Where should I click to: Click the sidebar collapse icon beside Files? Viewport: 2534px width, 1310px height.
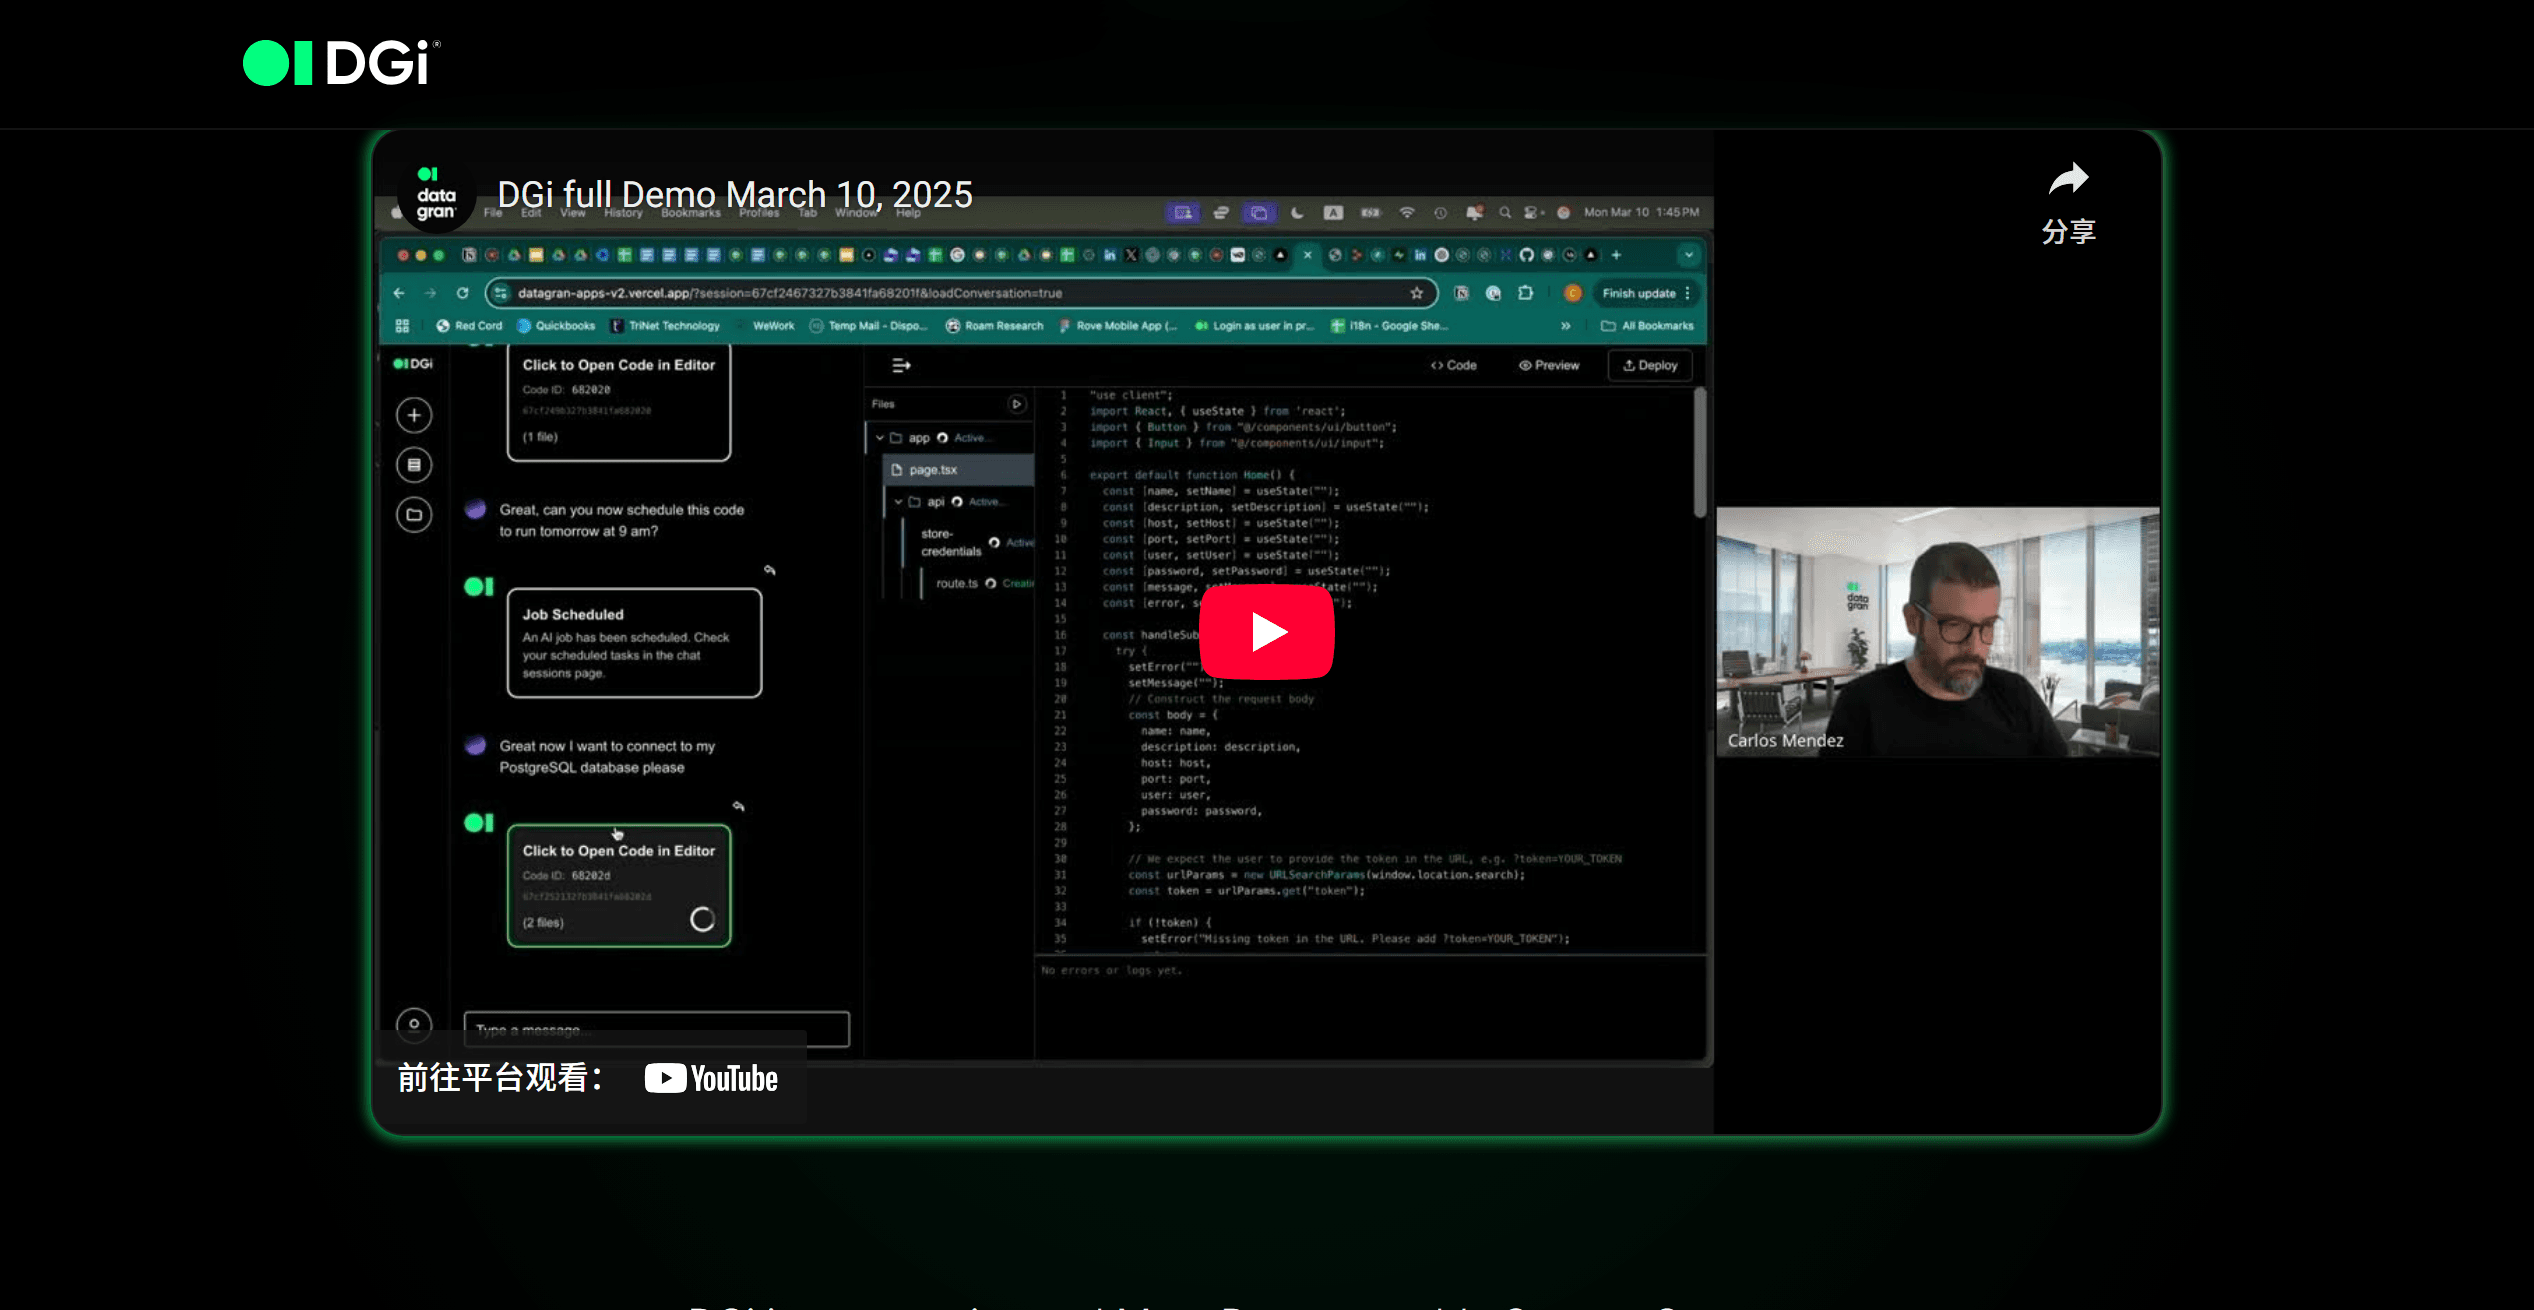[x=901, y=366]
